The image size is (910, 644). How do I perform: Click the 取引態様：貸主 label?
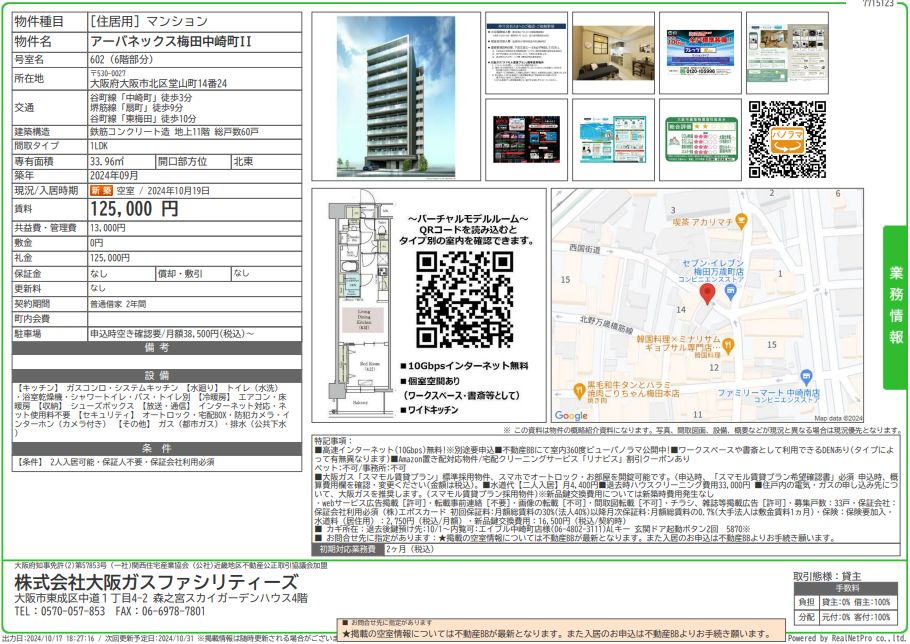[x=827, y=576]
